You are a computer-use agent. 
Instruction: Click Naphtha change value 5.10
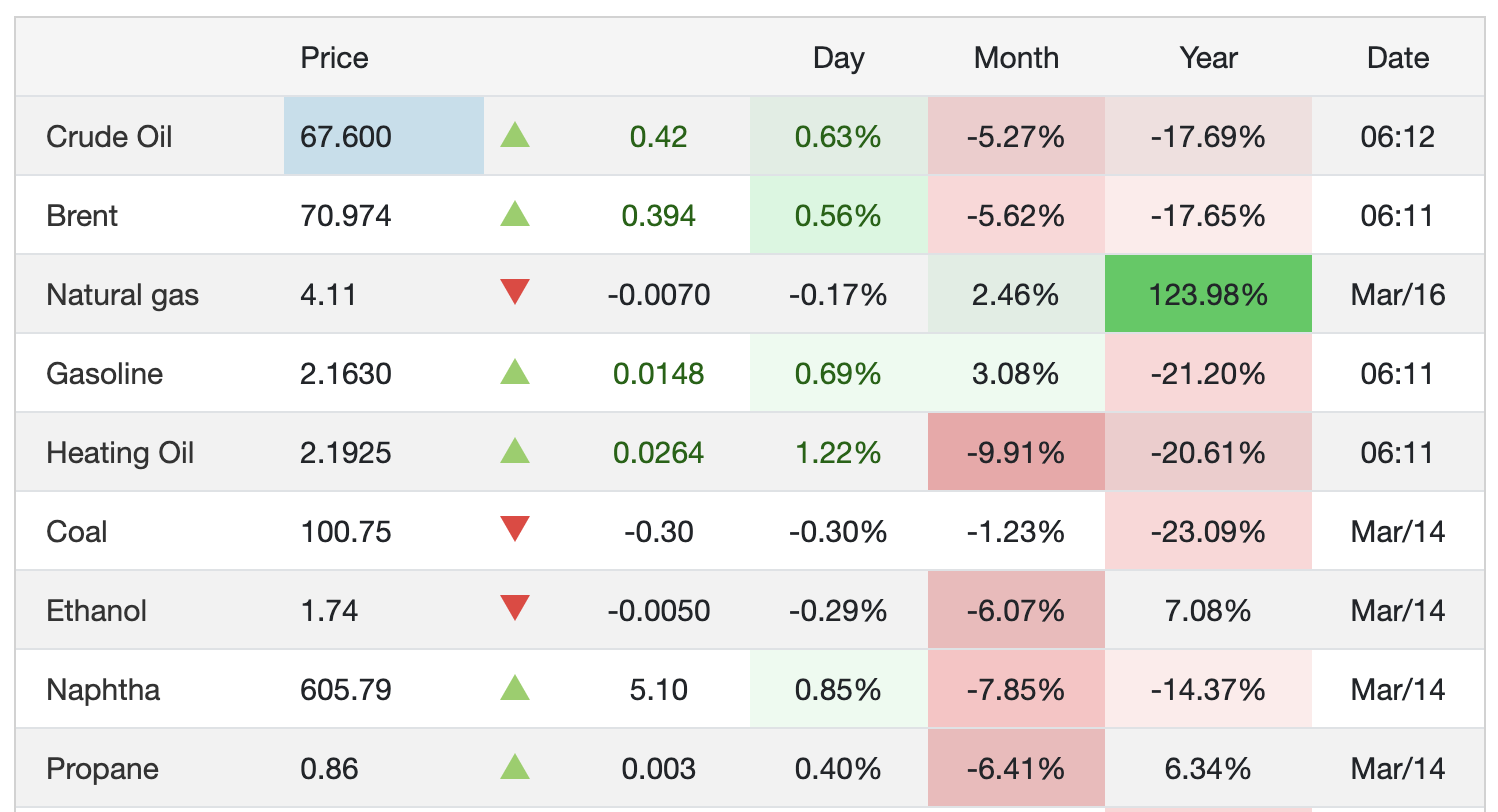pos(658,690)
